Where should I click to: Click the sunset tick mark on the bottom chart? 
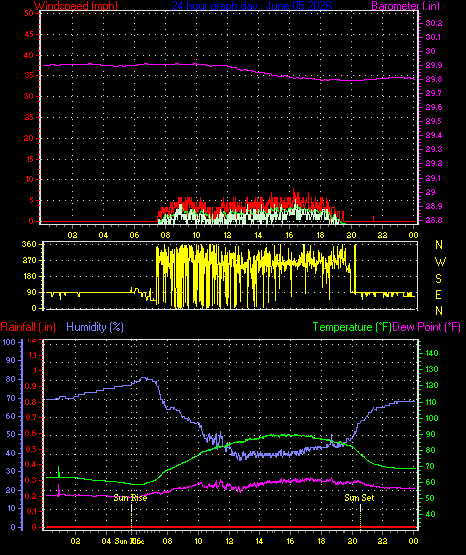click(x=360, y=516)
